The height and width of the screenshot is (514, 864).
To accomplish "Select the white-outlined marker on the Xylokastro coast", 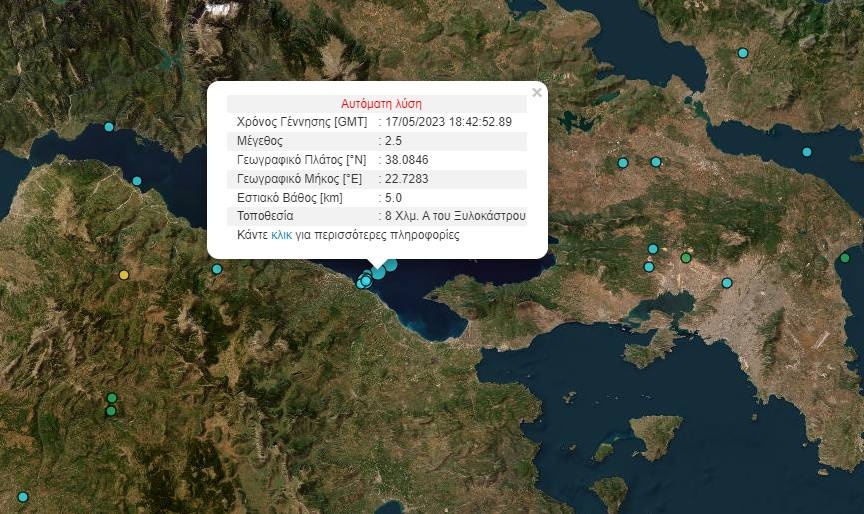I will pos(366,281).
